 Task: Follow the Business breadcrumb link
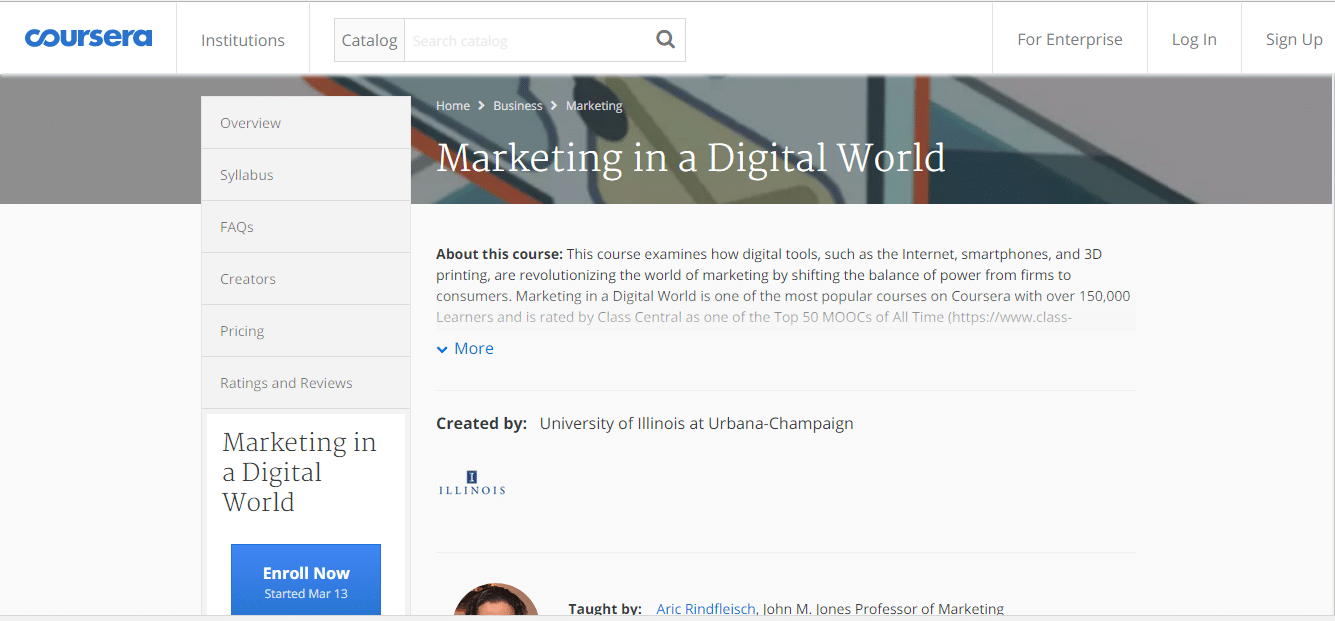click(518, 106)
